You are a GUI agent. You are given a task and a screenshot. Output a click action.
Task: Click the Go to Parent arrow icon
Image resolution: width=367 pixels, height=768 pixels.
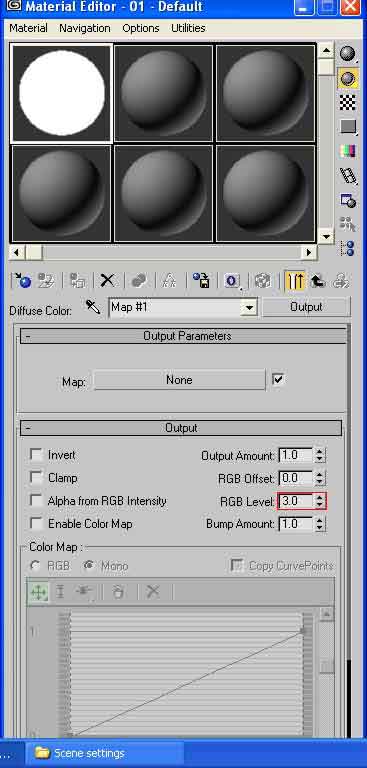(318, 281)
